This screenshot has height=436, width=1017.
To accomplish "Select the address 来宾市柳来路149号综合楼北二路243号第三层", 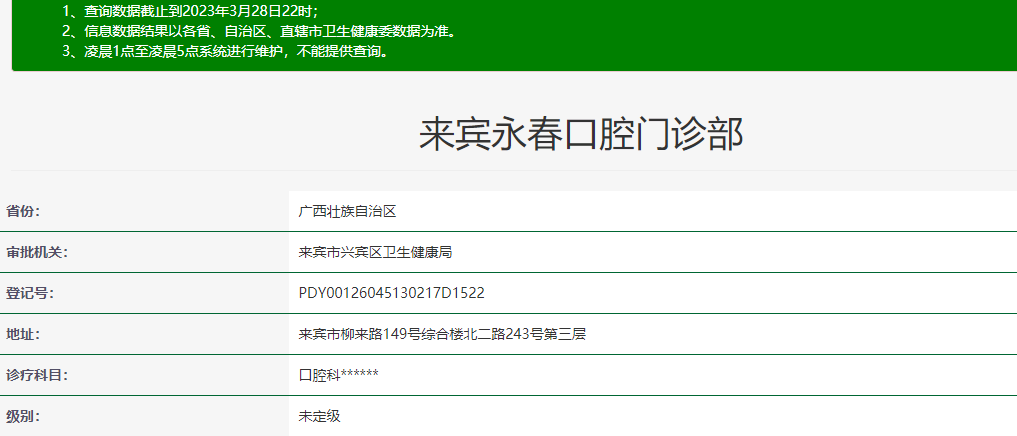I will click(442, 335).
